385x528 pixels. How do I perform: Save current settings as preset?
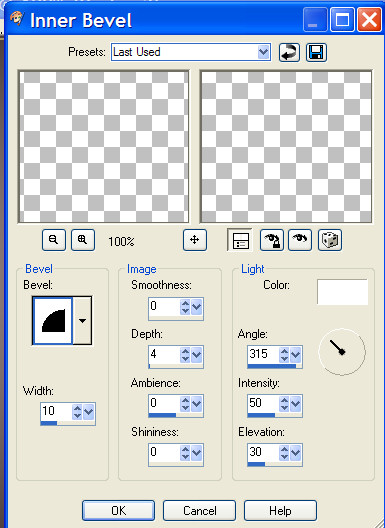316,53
